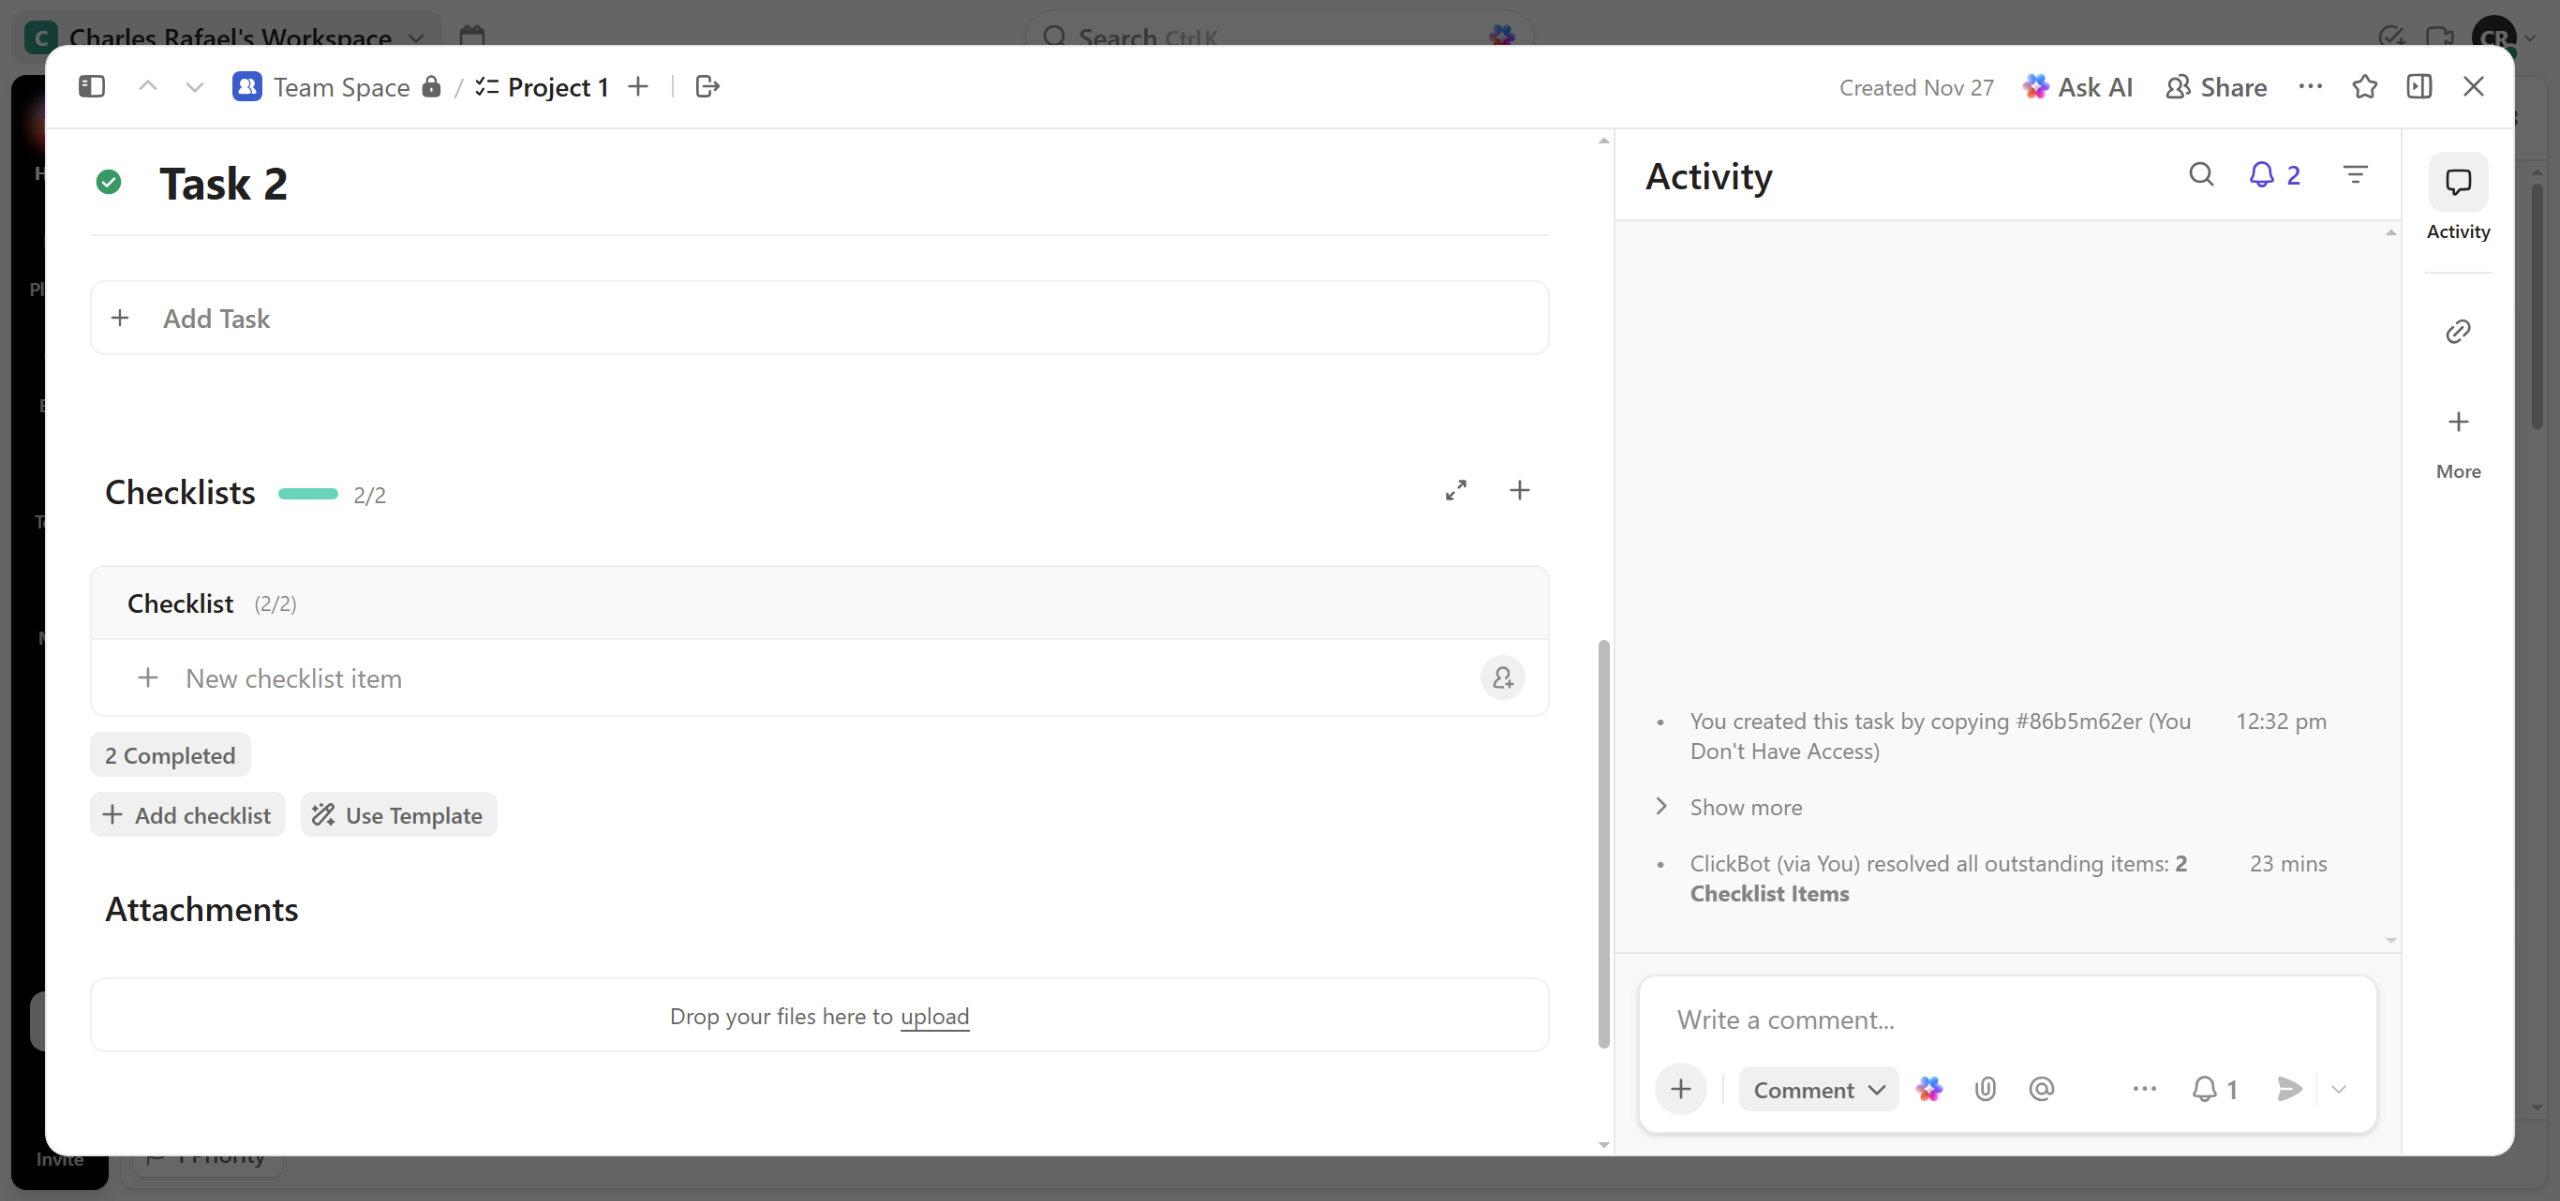
Task: Open send options dropdown arrow
Action: click(2338, 1088)
